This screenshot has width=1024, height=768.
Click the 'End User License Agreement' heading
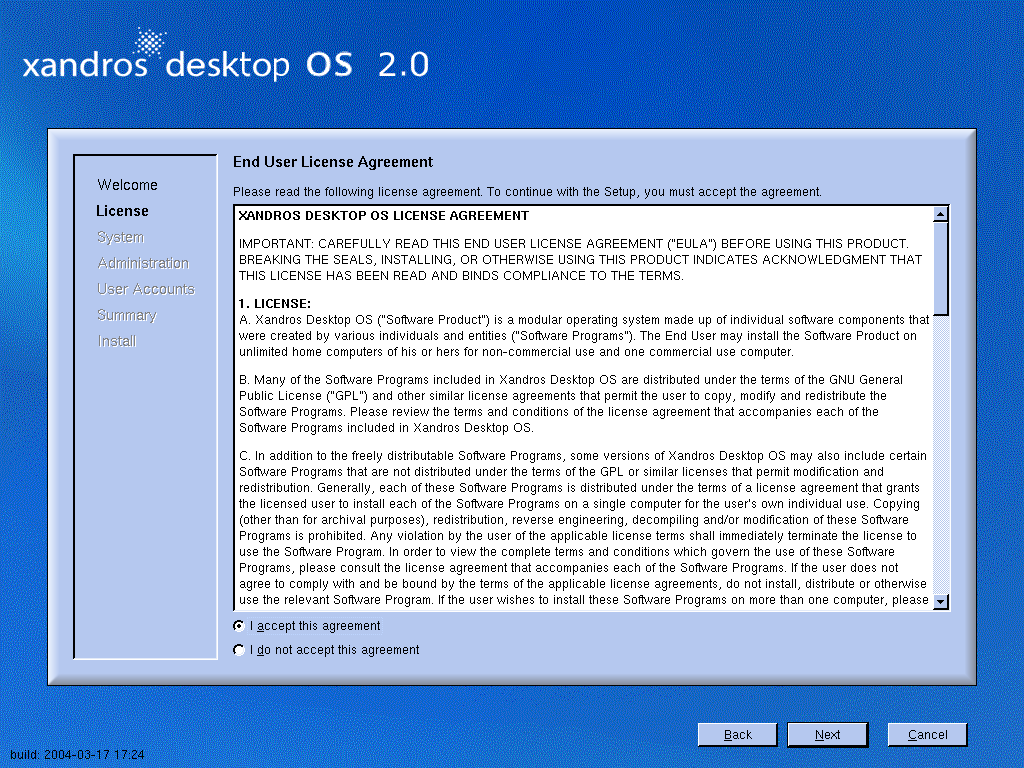click(333, 162)
